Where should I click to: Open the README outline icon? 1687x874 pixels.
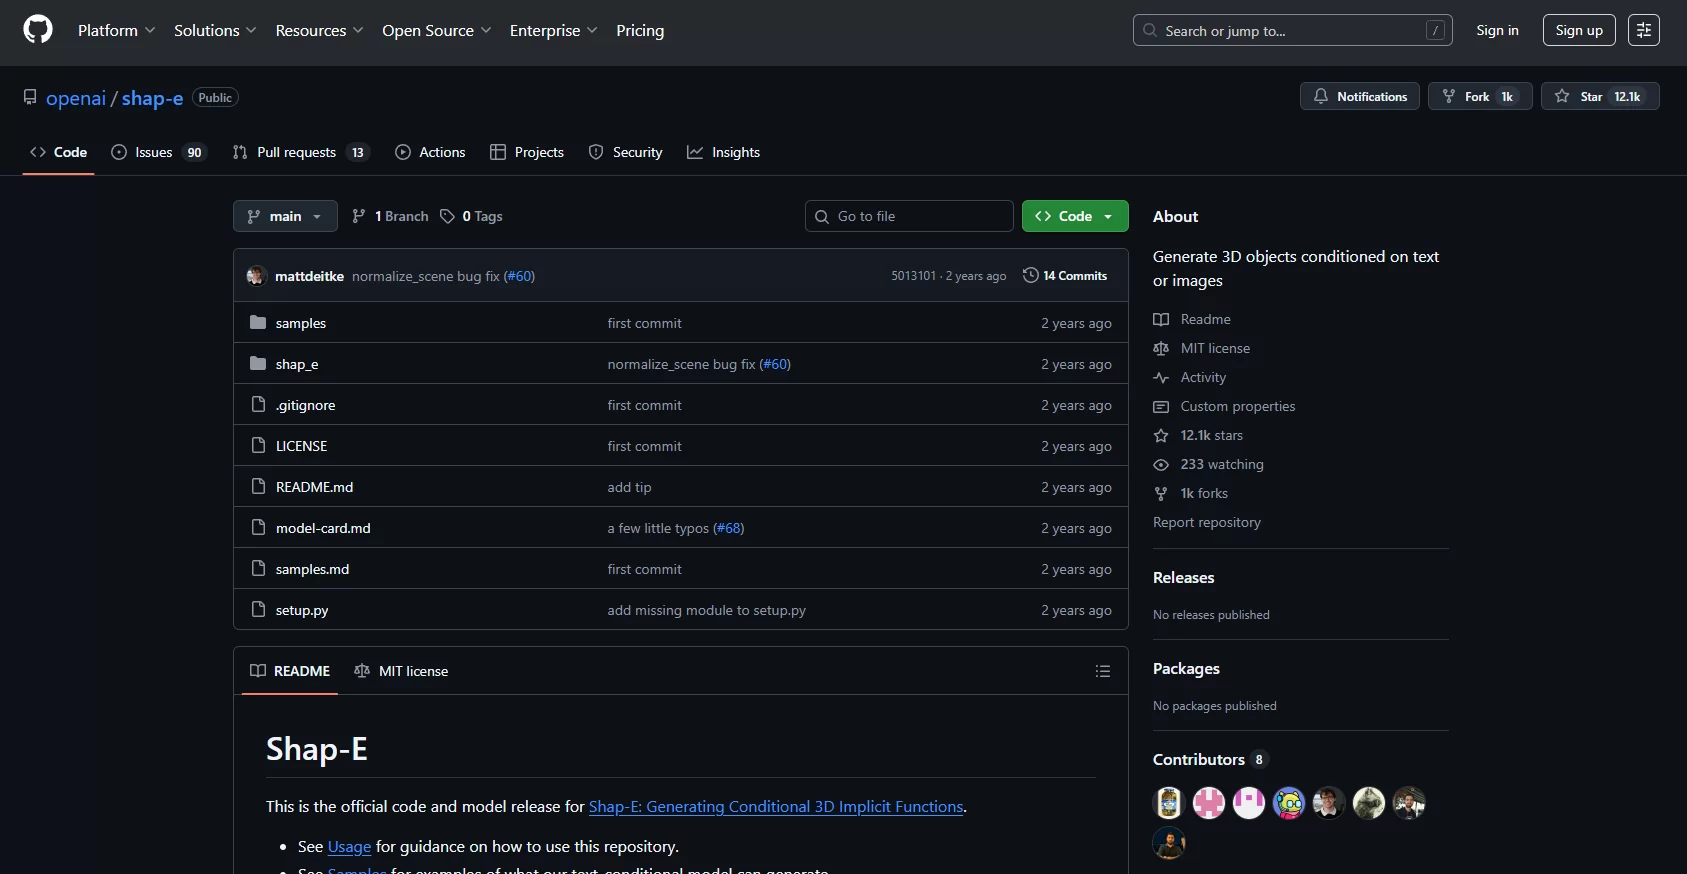coord(1102,671)
